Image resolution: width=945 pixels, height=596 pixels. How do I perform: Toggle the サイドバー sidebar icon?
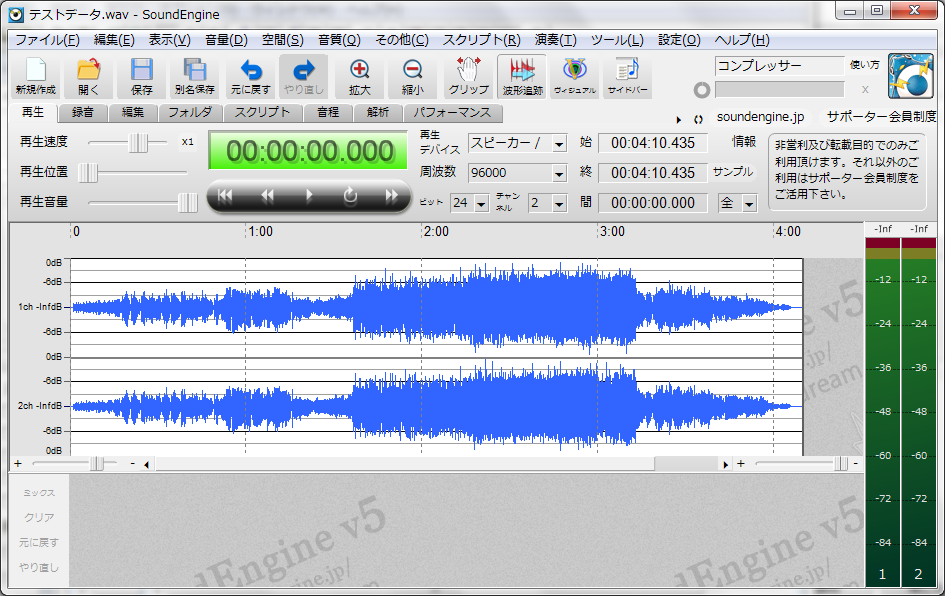(x=627, y=77)
